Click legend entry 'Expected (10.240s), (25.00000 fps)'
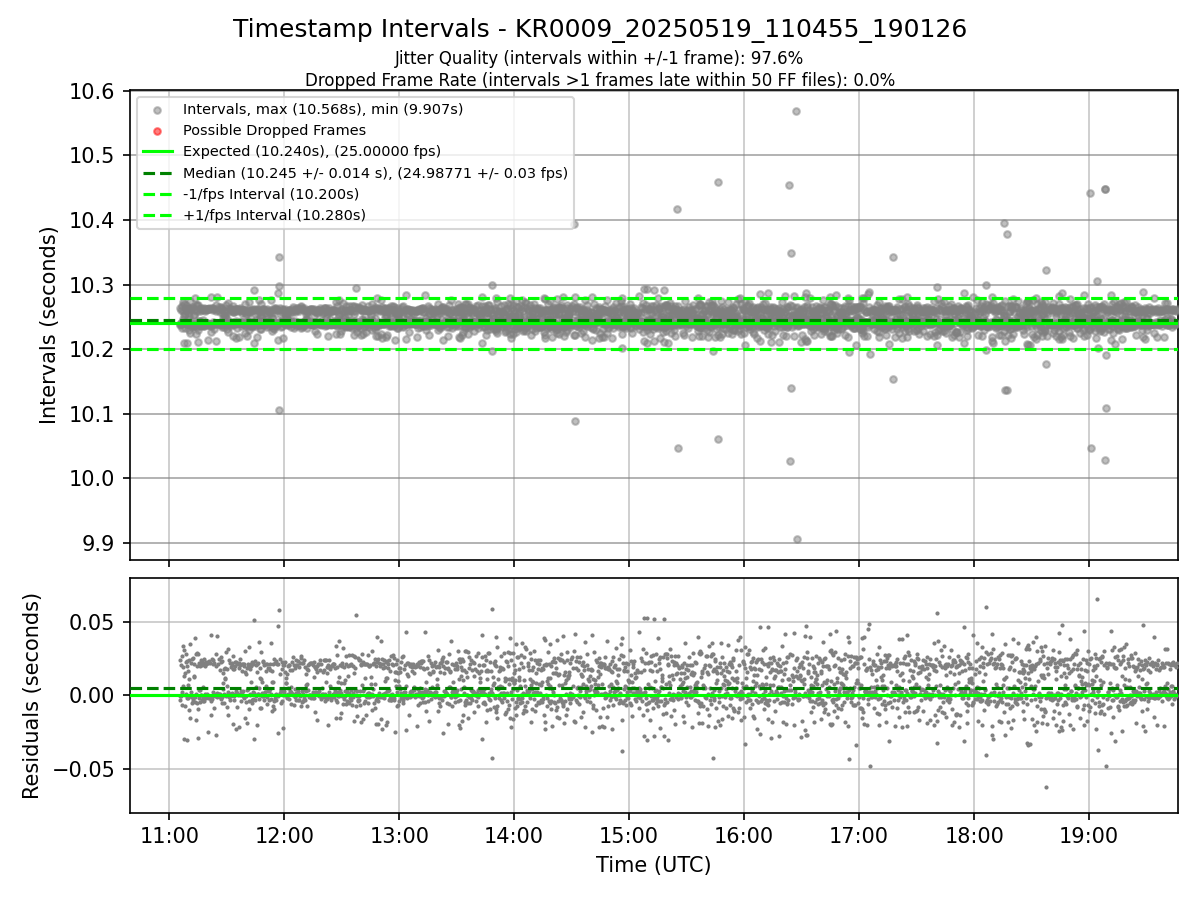 coord(312,151)
